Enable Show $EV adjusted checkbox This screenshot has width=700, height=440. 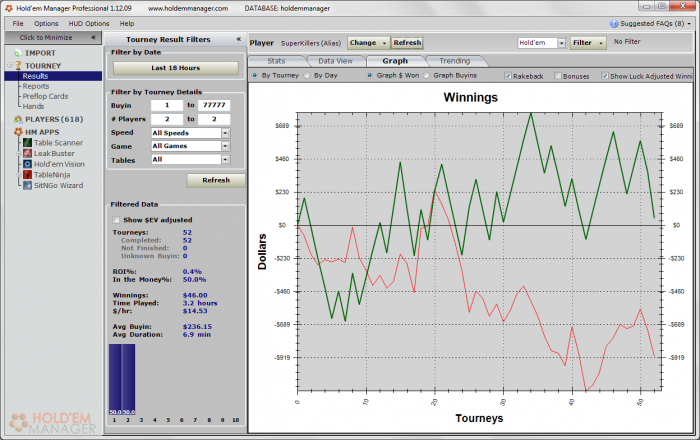[117, 220]
